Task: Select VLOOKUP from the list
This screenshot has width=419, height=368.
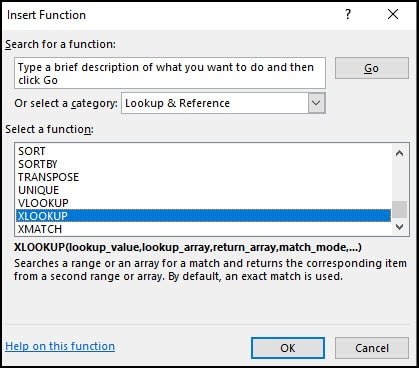Action: pyautogui.click(x=204, y=203)
